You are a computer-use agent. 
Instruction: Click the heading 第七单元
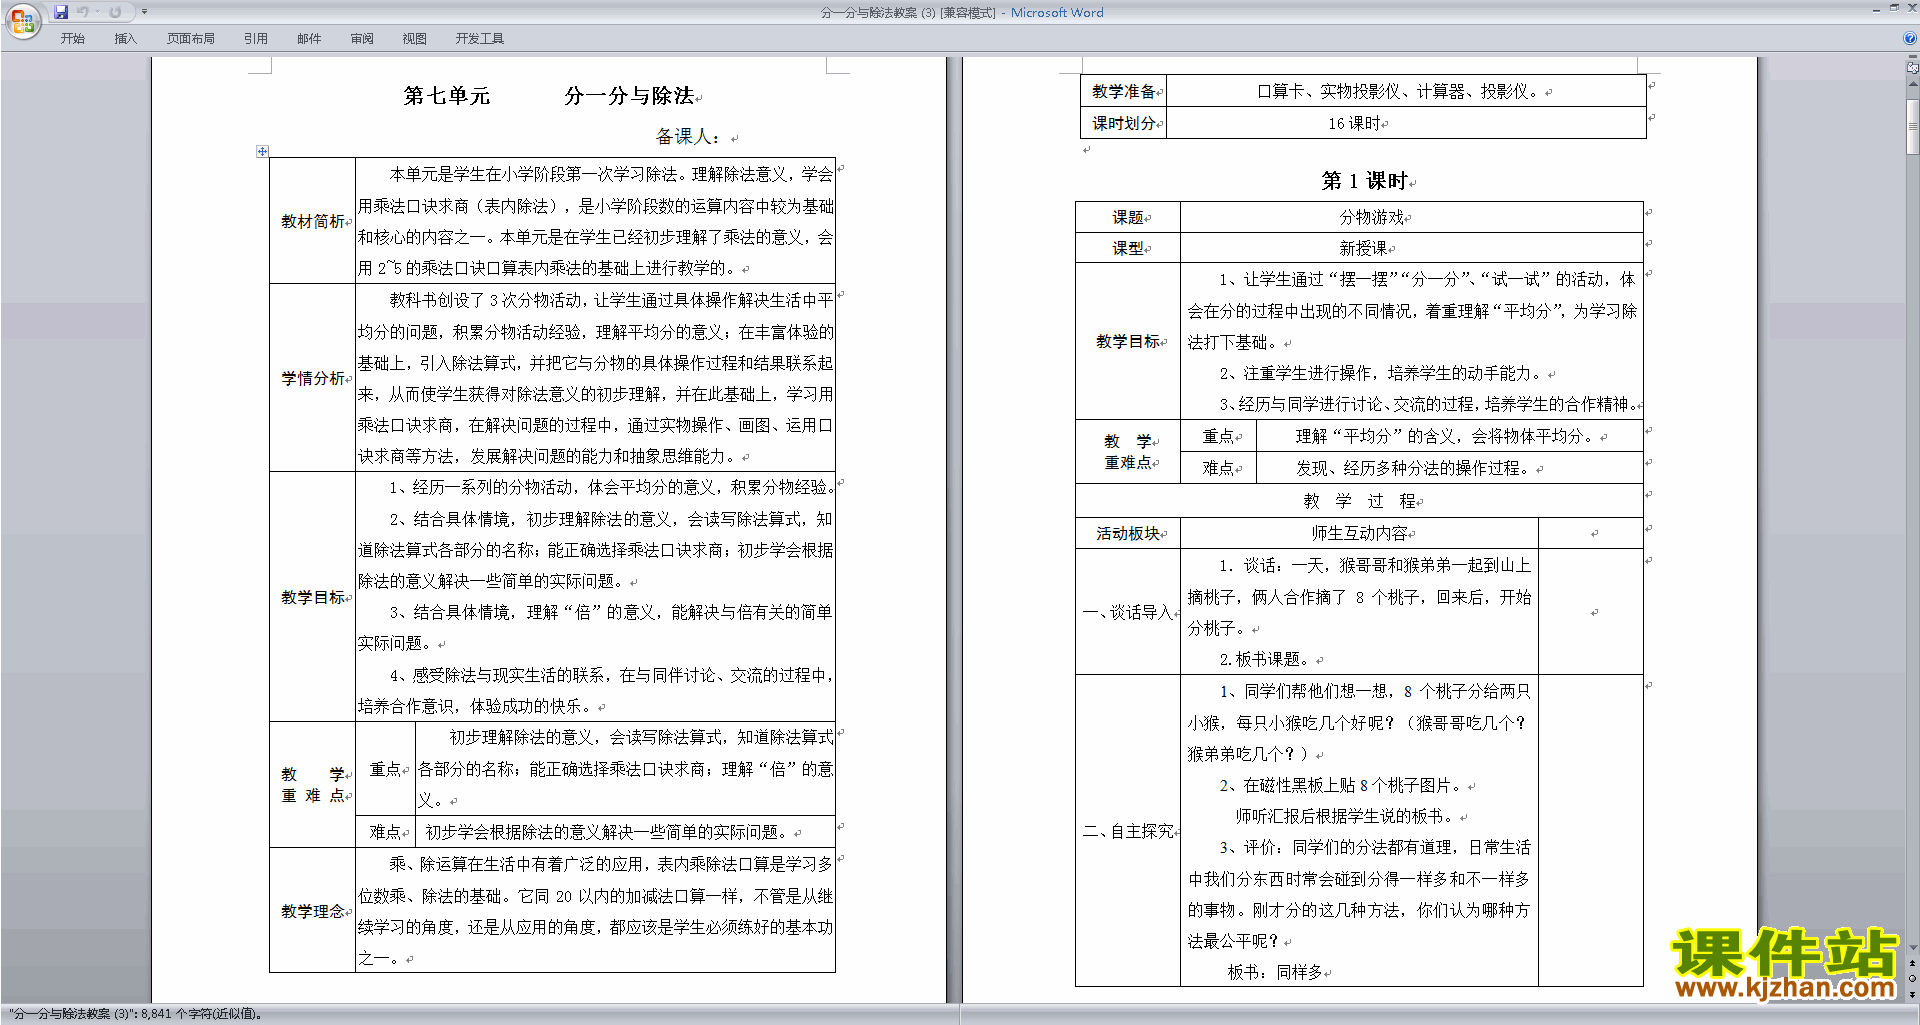(x=447, y=96)
